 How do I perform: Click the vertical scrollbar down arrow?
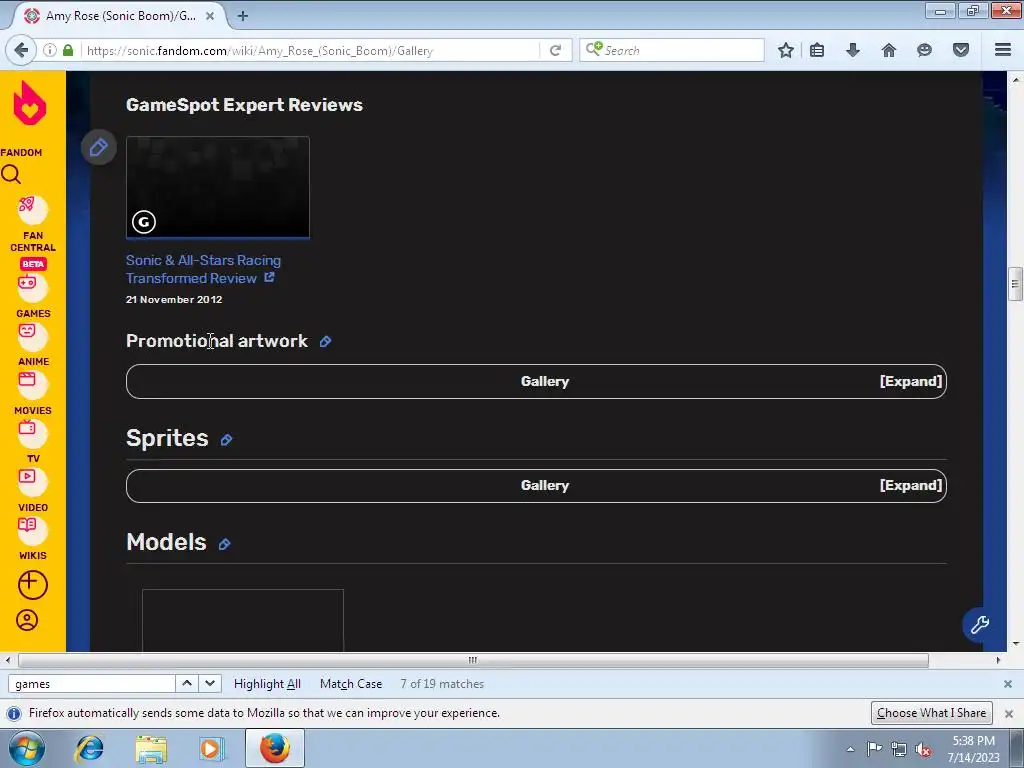(1016, 644)
